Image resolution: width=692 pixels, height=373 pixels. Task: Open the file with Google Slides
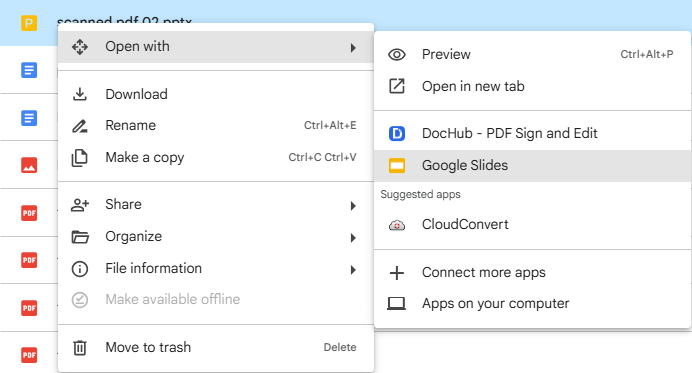pos(533,166)
